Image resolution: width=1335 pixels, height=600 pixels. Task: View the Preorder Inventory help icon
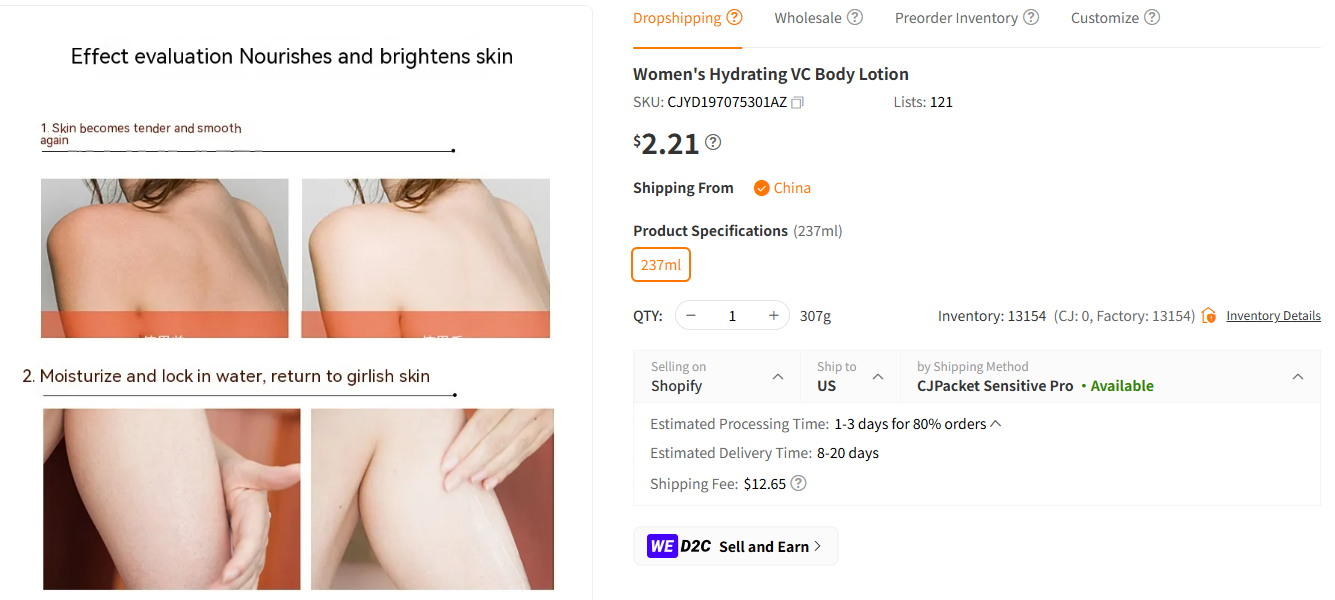coord(1031,17)
